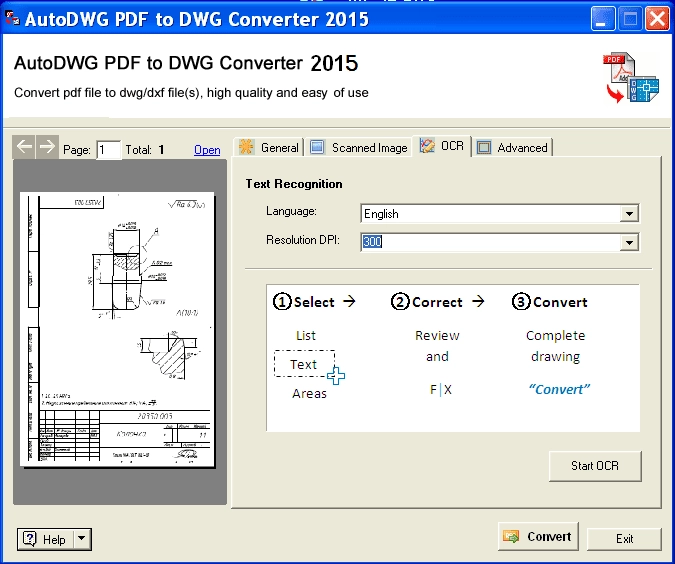Expand the Help button dropdown arrow
Image resolution: width=675 pixels, height=564 pixels.
pyautogui.click(x=82, y=539)
